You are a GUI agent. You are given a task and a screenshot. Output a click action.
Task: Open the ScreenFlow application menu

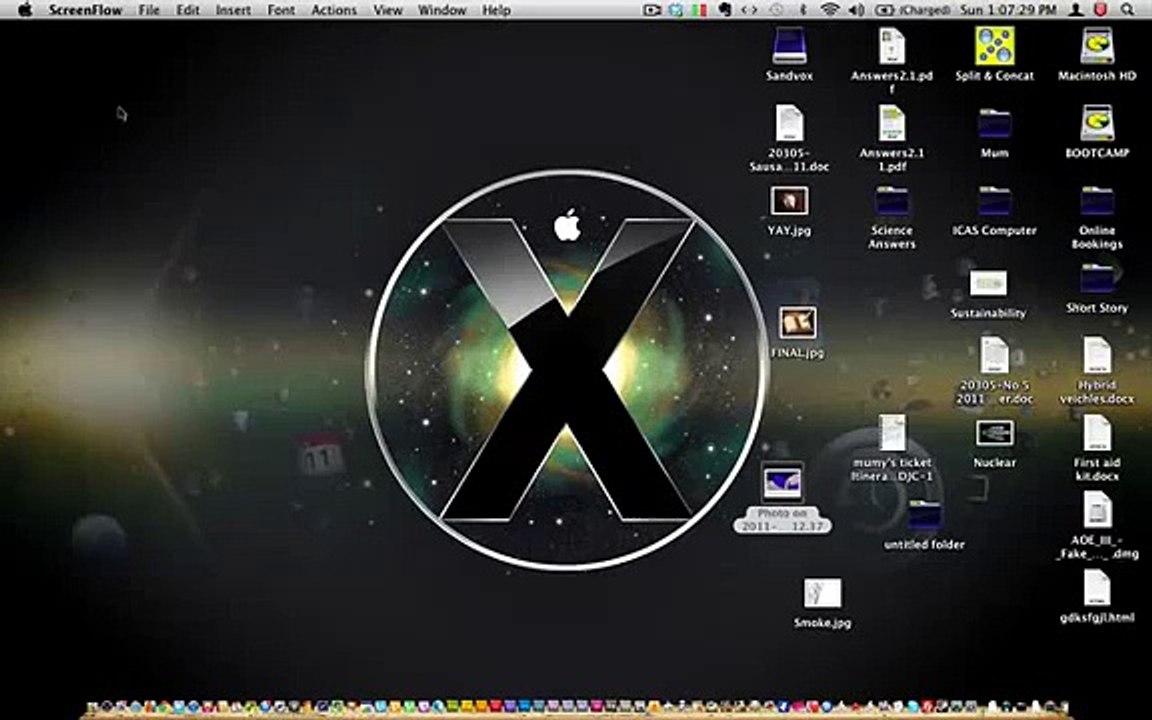click(86, 10)
